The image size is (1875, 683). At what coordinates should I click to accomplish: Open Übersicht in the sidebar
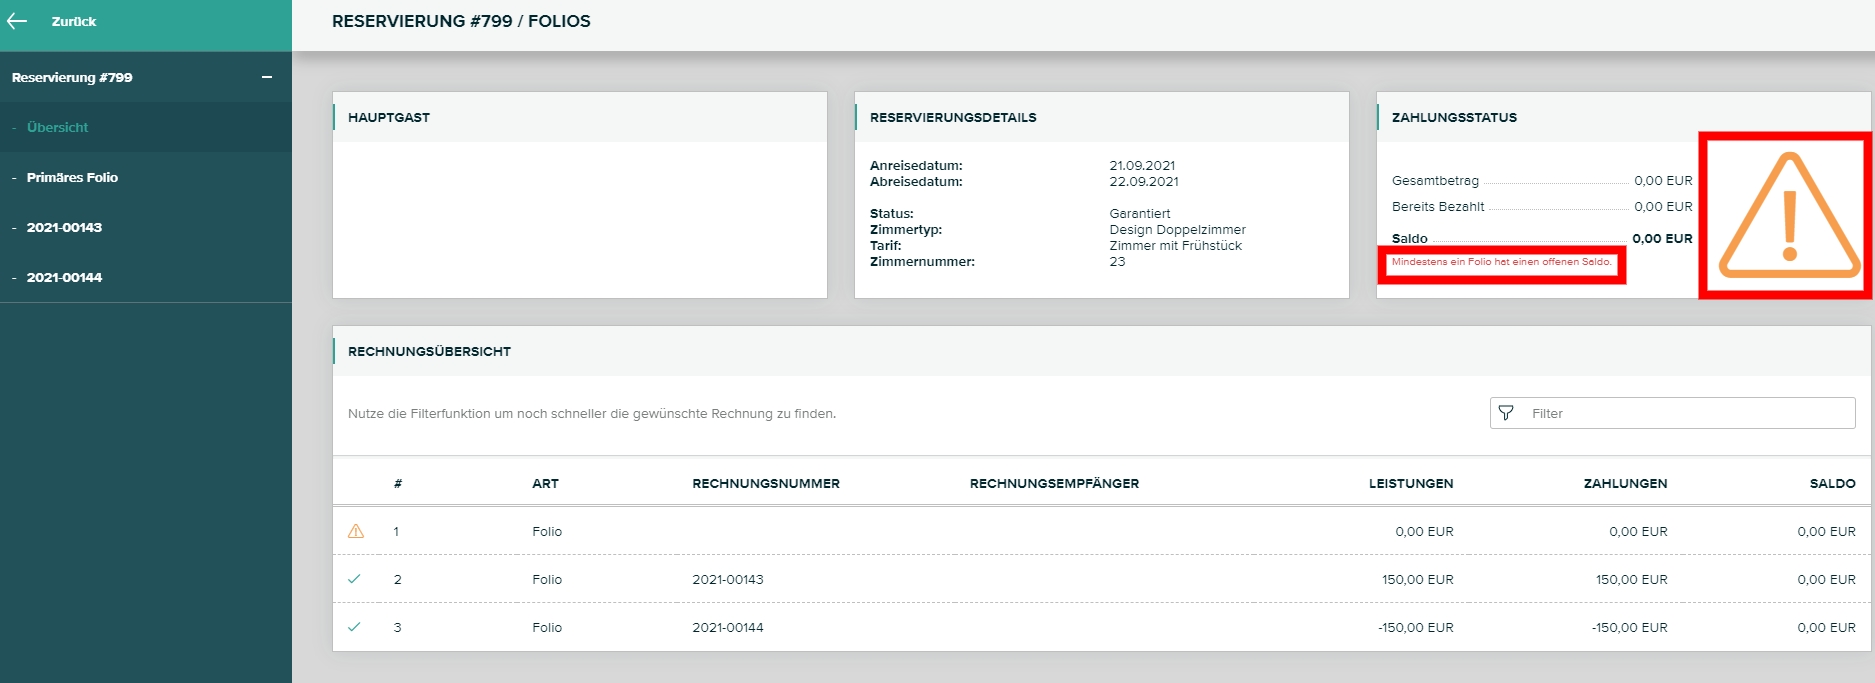(57, 127)
